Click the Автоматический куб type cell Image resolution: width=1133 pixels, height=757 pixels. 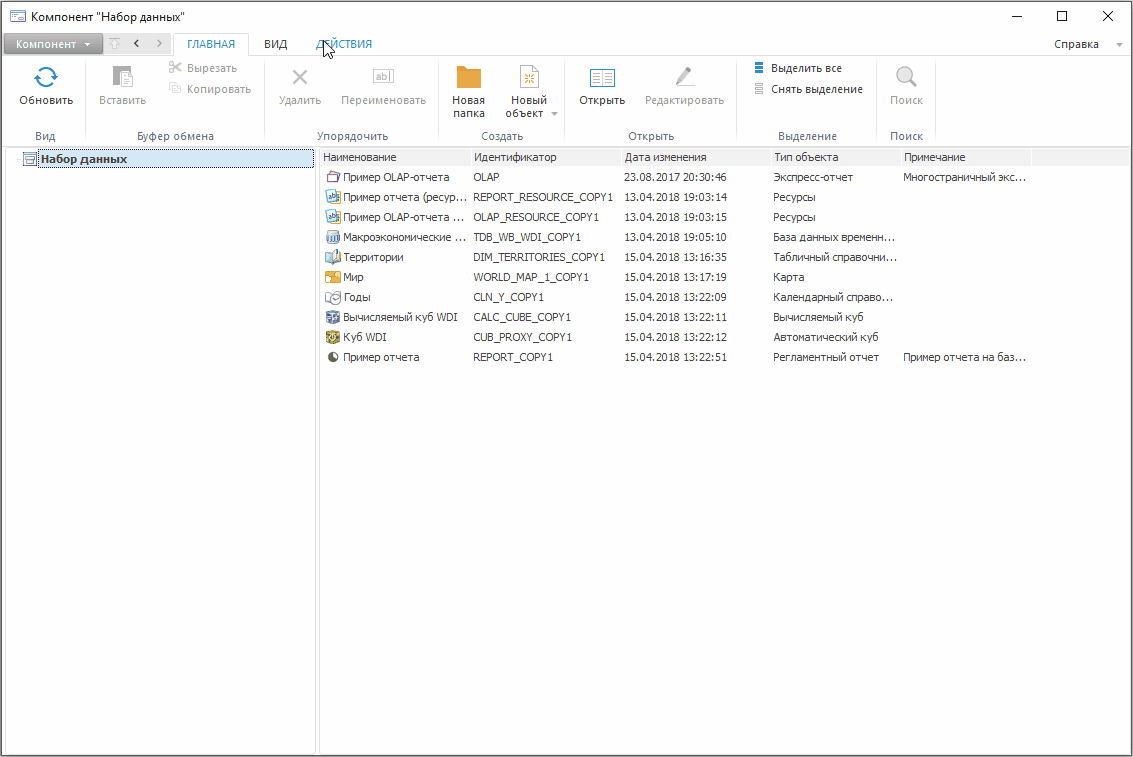[826, 337]
